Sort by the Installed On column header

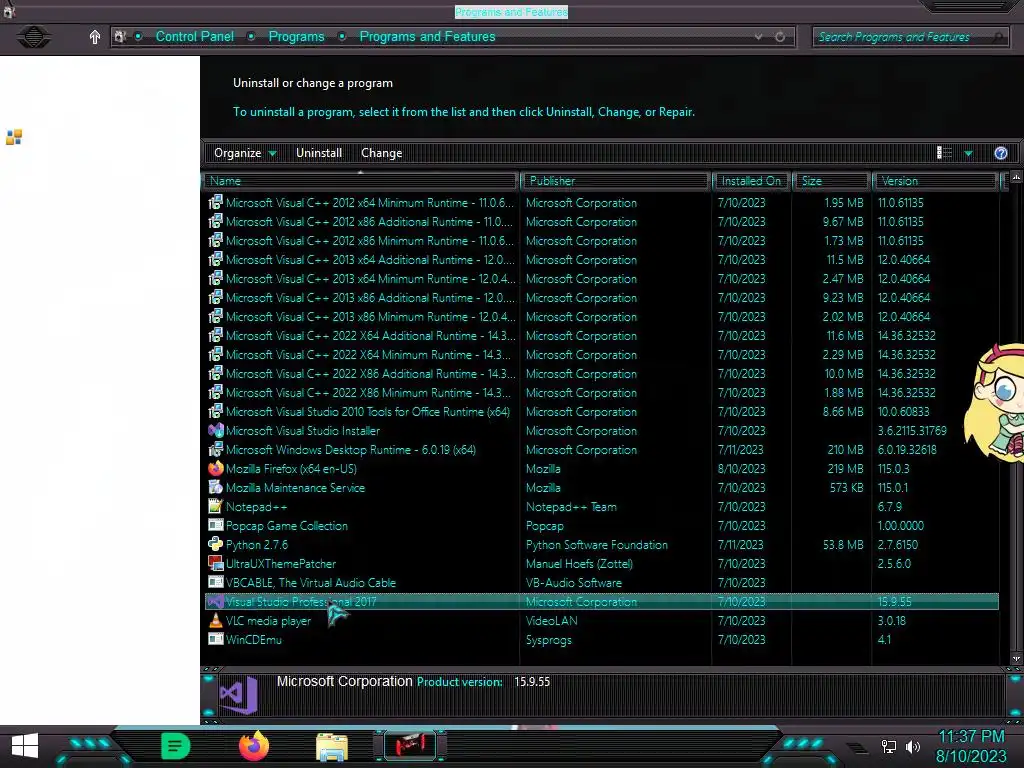[x=752, y=181]
